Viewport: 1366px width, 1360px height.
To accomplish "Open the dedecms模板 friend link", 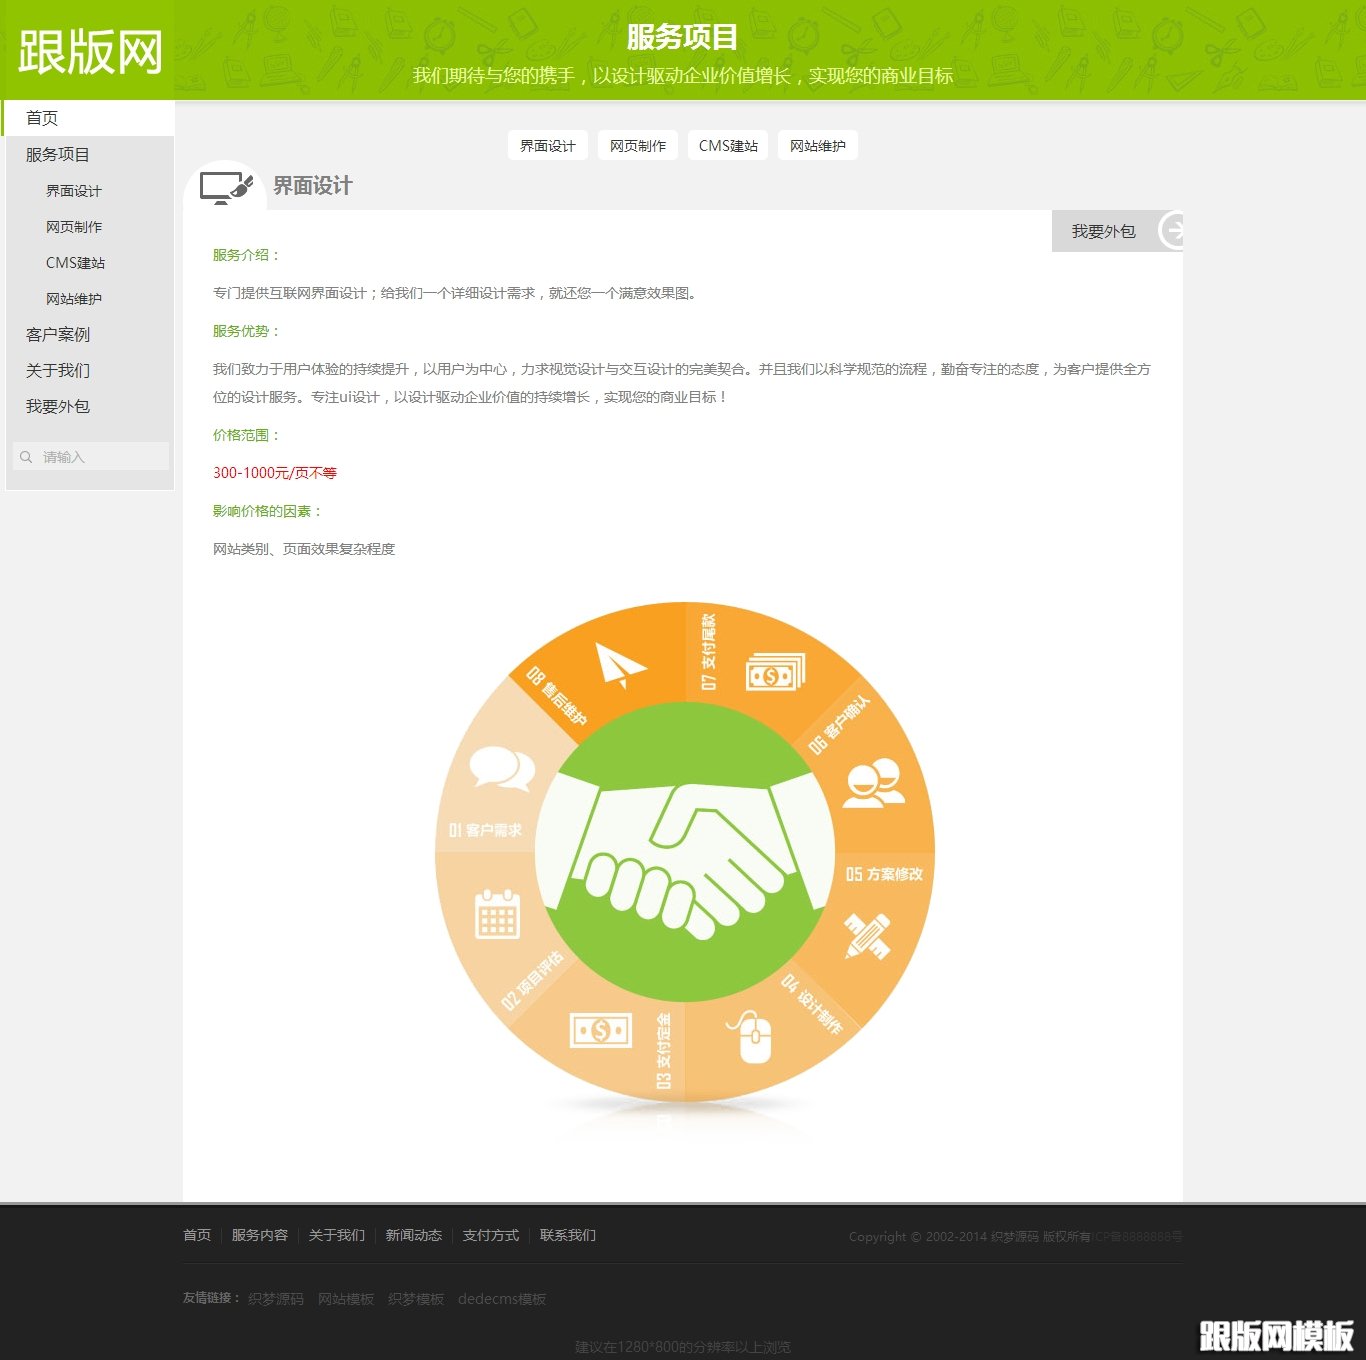I will pos(502,1299).
